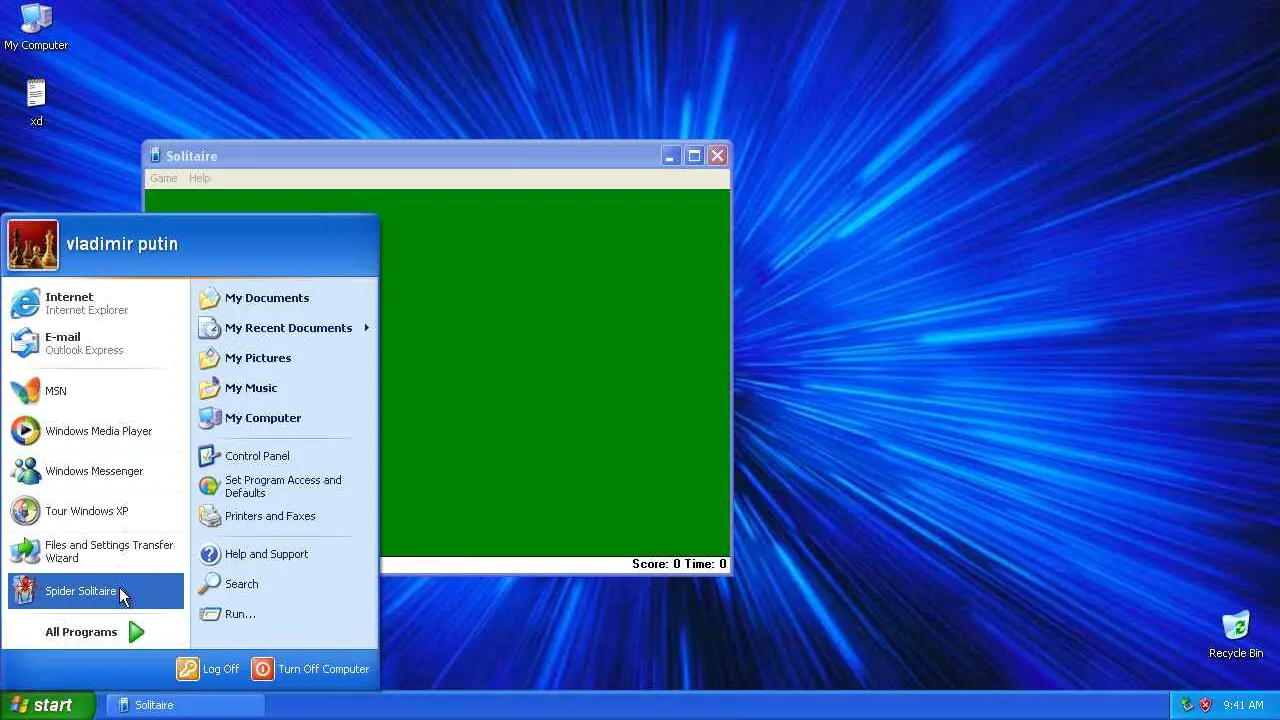The width and height of the screenshot is (1280, 720).
Task: Open the My Computer desktop icon
Action: tap(36, 27)
